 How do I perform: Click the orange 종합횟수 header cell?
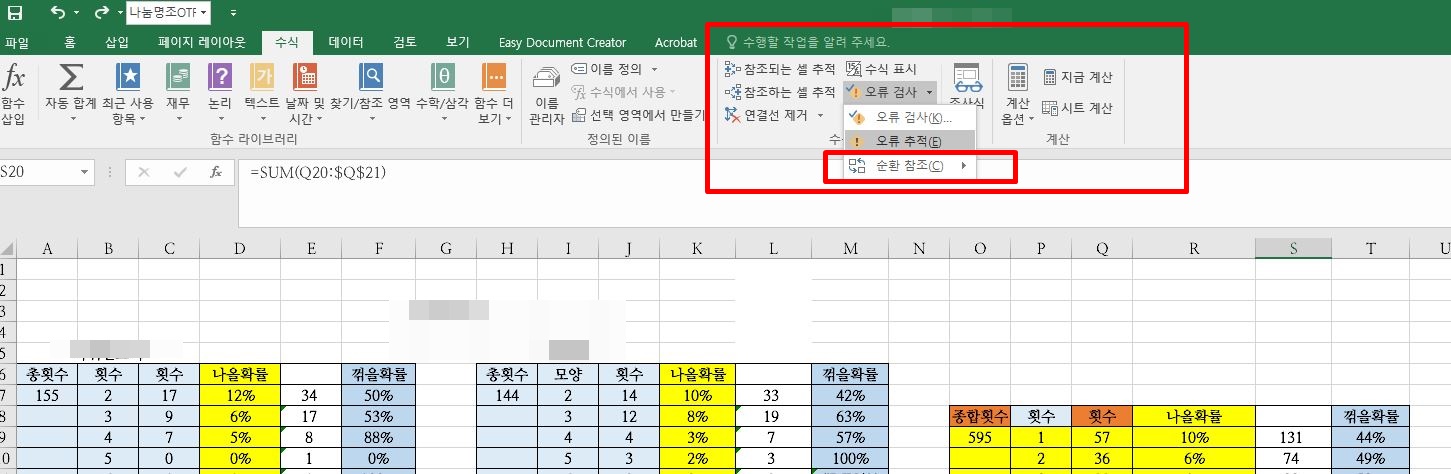coord(980,416)
